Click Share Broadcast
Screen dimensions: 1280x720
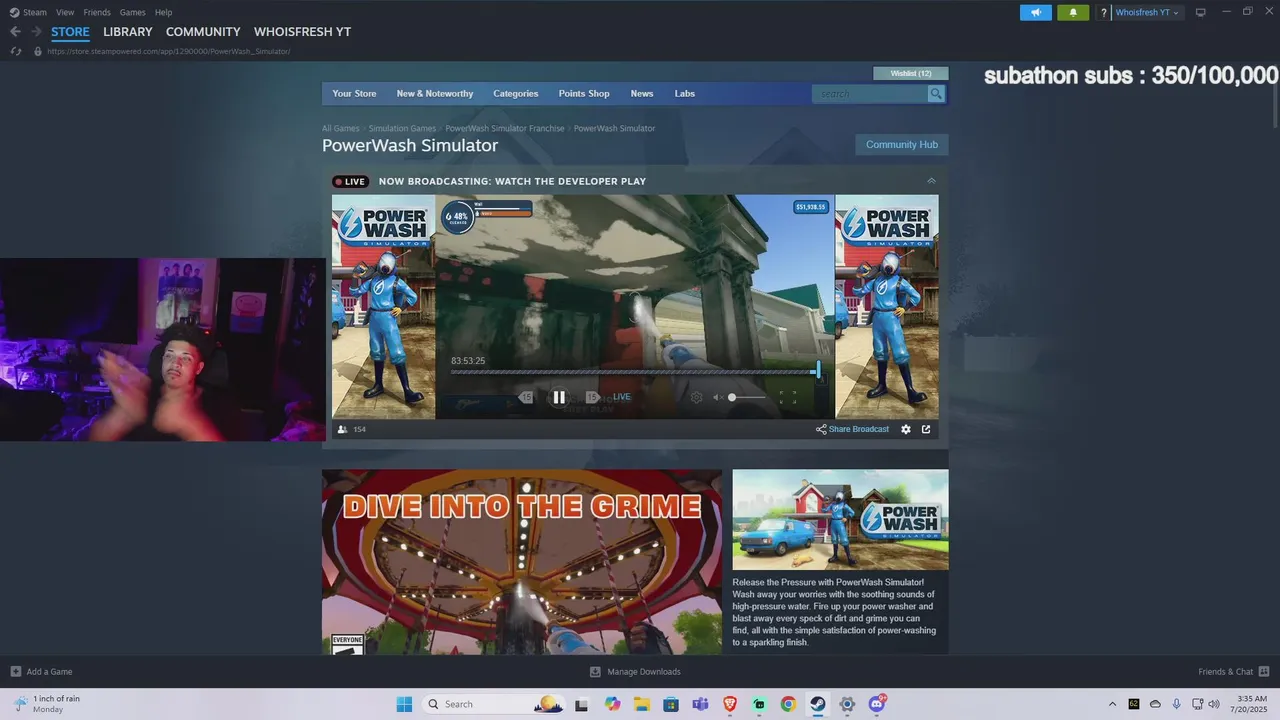[x=852, y=429]
